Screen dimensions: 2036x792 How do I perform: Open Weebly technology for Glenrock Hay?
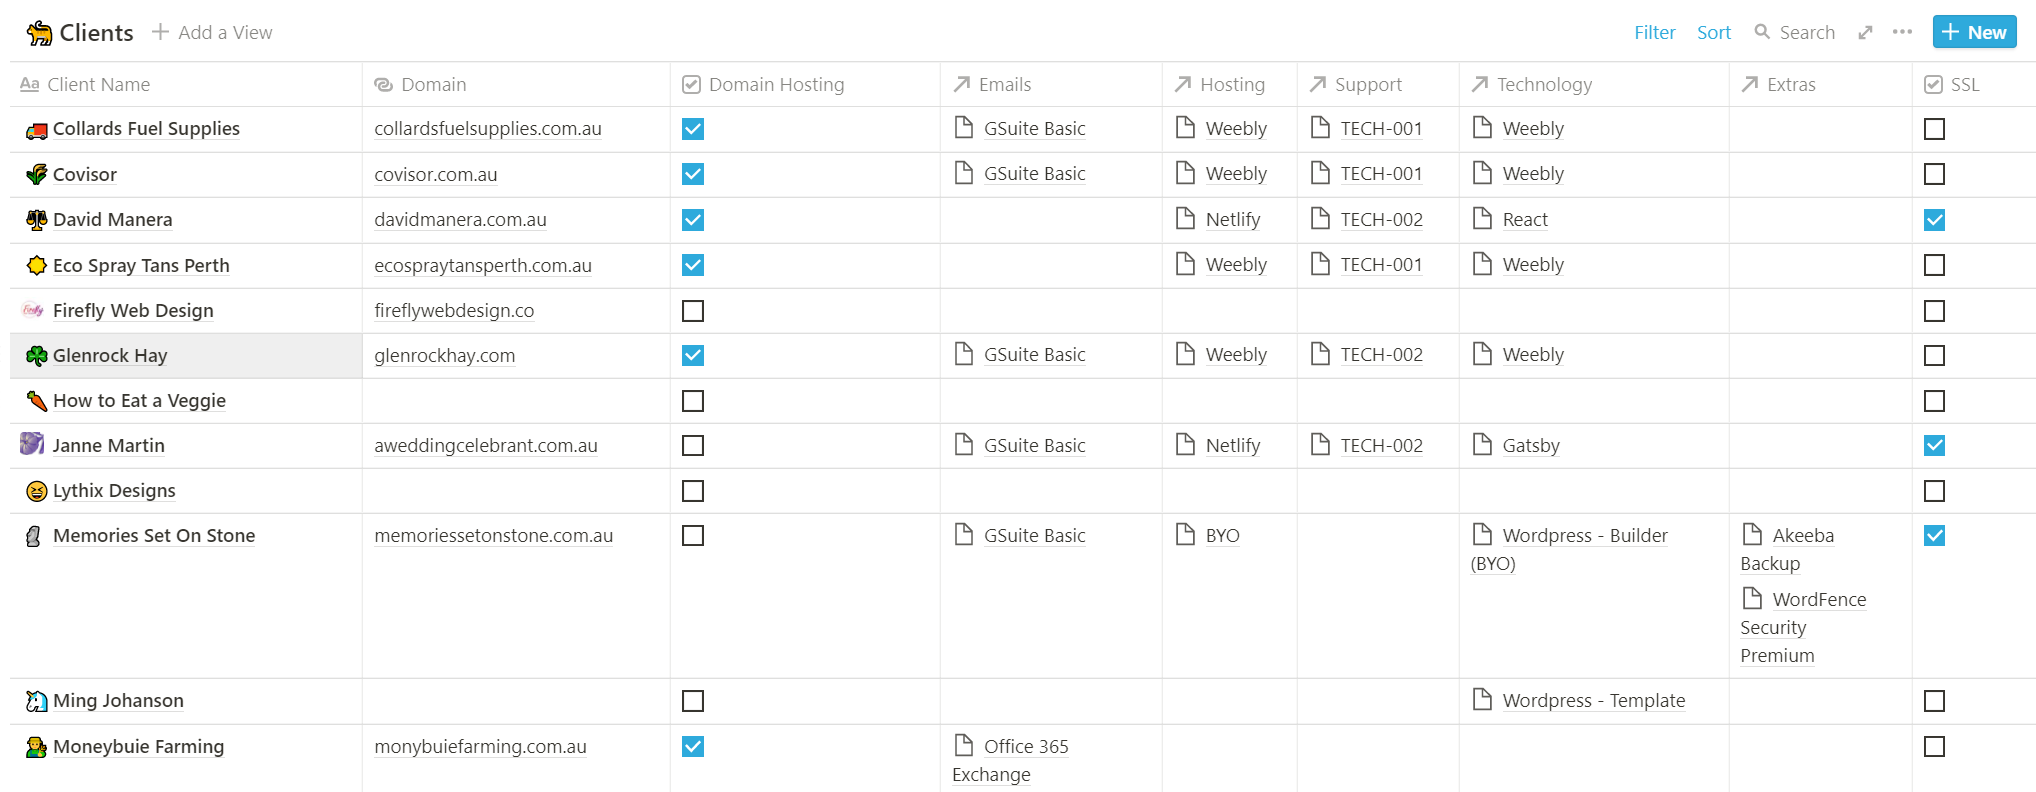click(x=1533, y=355)
